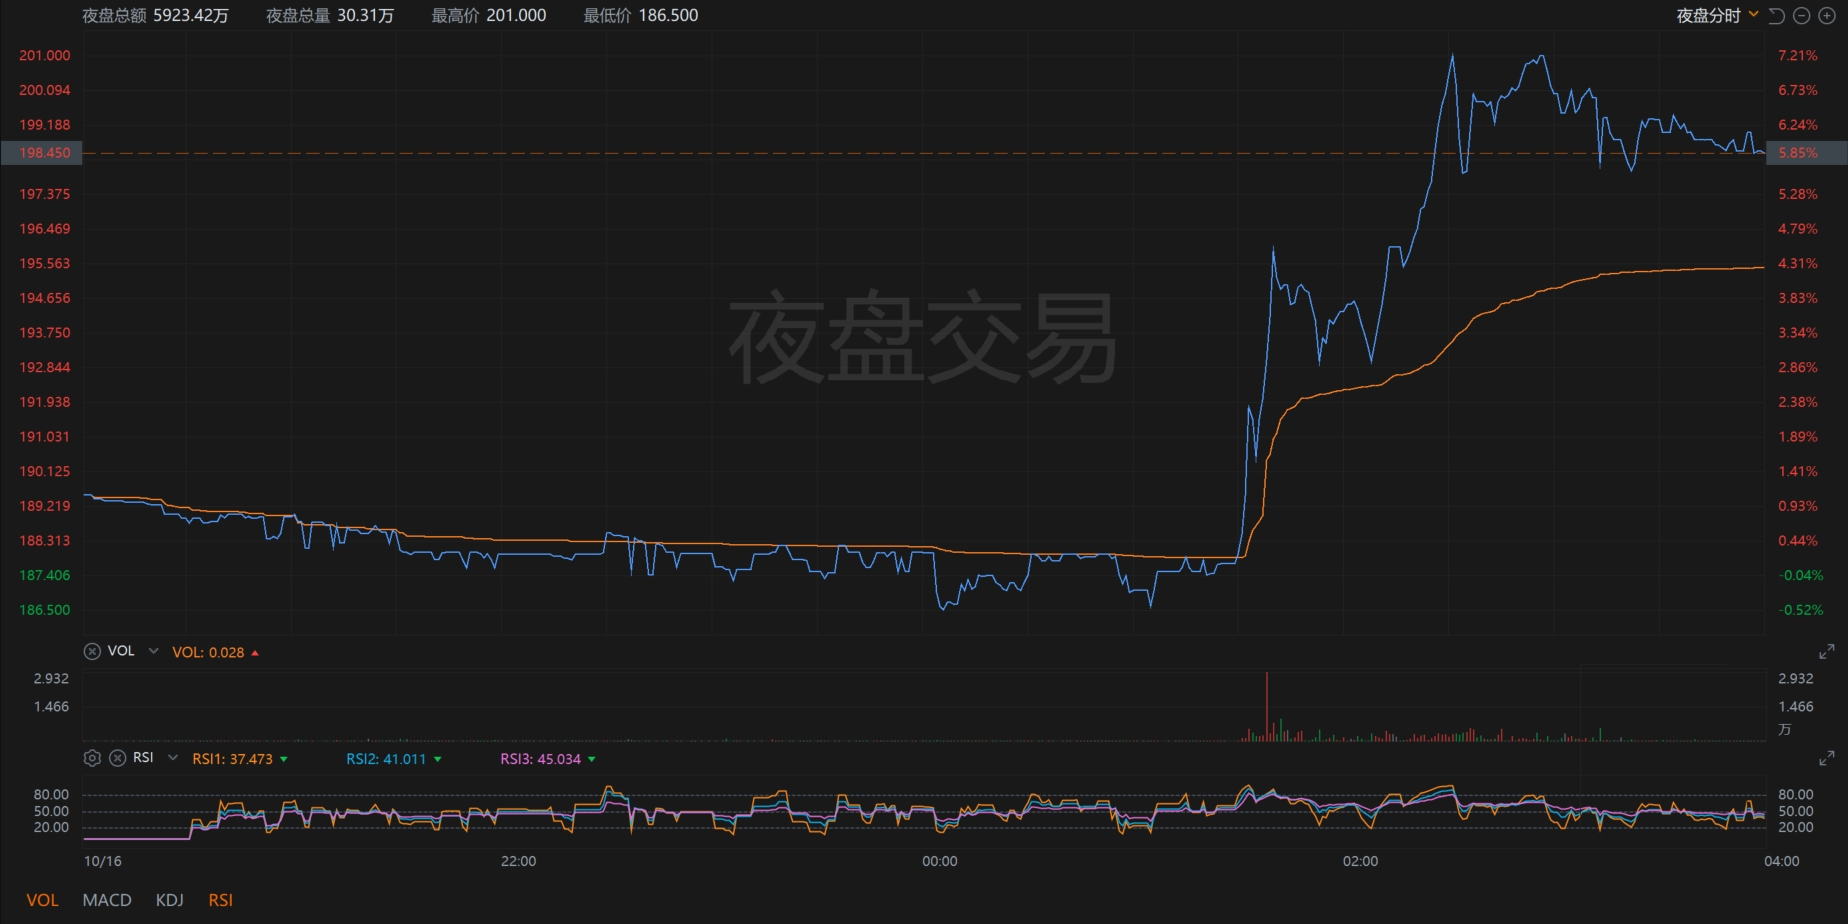Click the 187.406 green price axis label
The height and width of the screenshot is (924, 1848).
tap(45, 575)
